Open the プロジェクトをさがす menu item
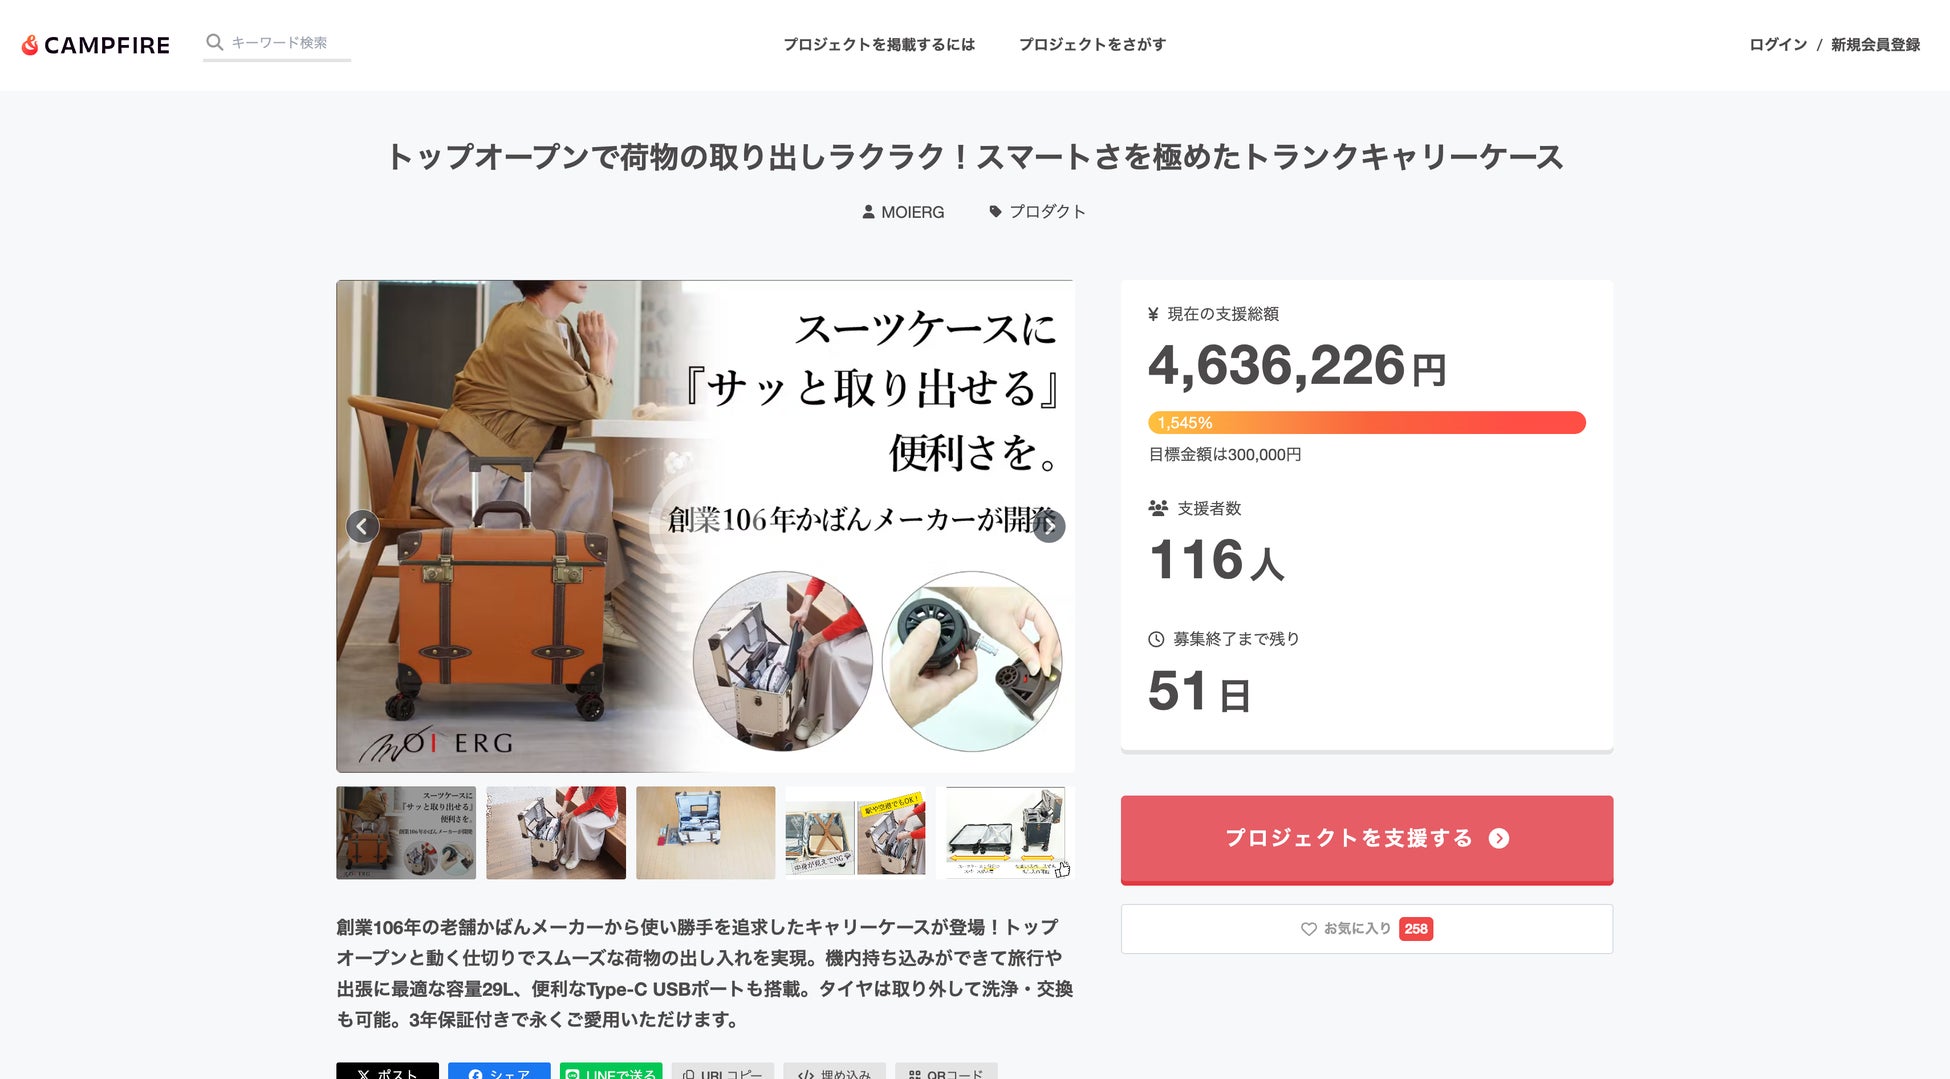 (x=1092, y=45)
